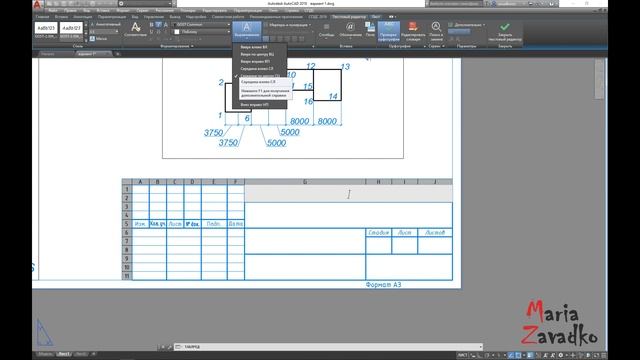Choose Top Right TR justification
Image resolution: width=640 pixels, height=360 pixels.
[259, 62]
